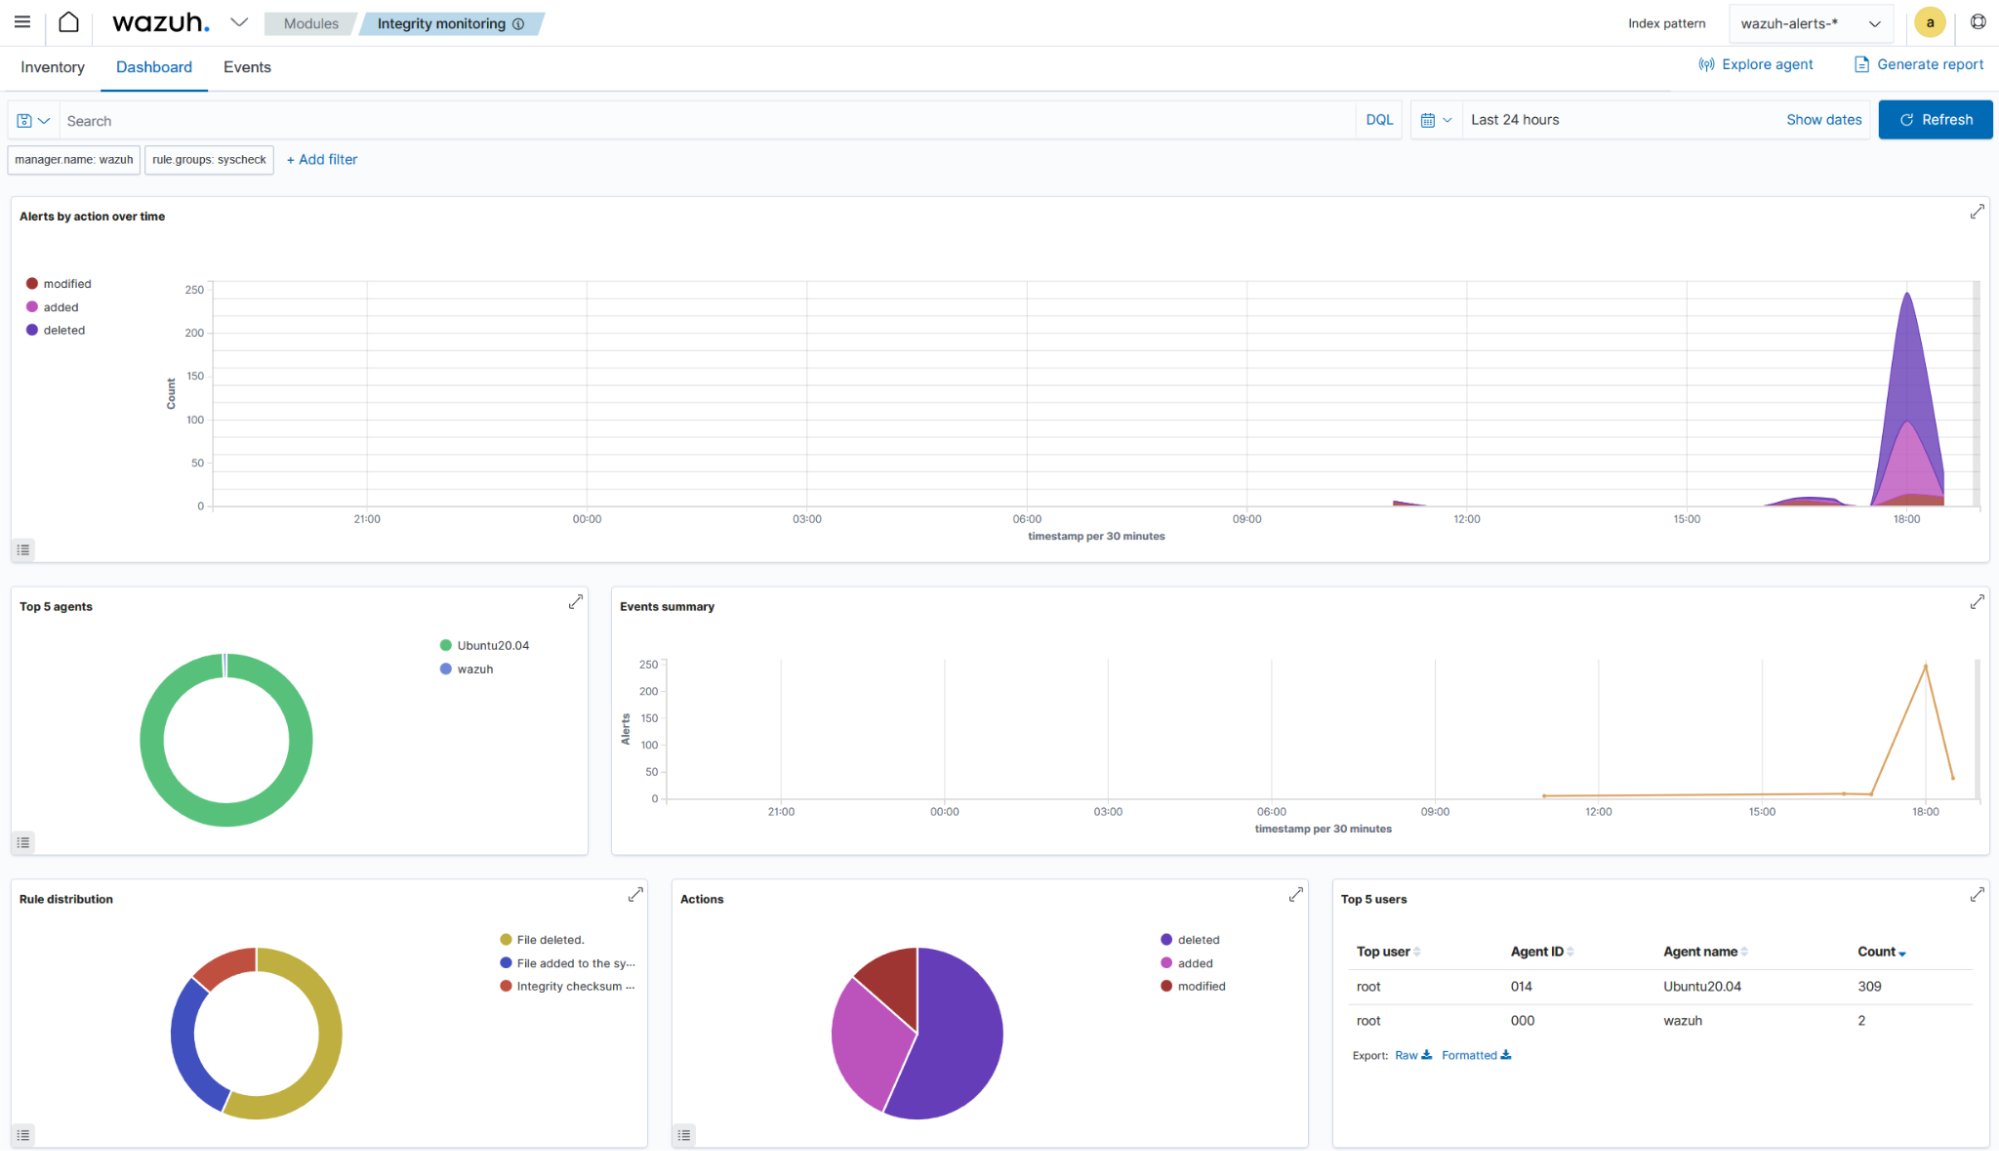Open the hamburger navigation menu

22,22
